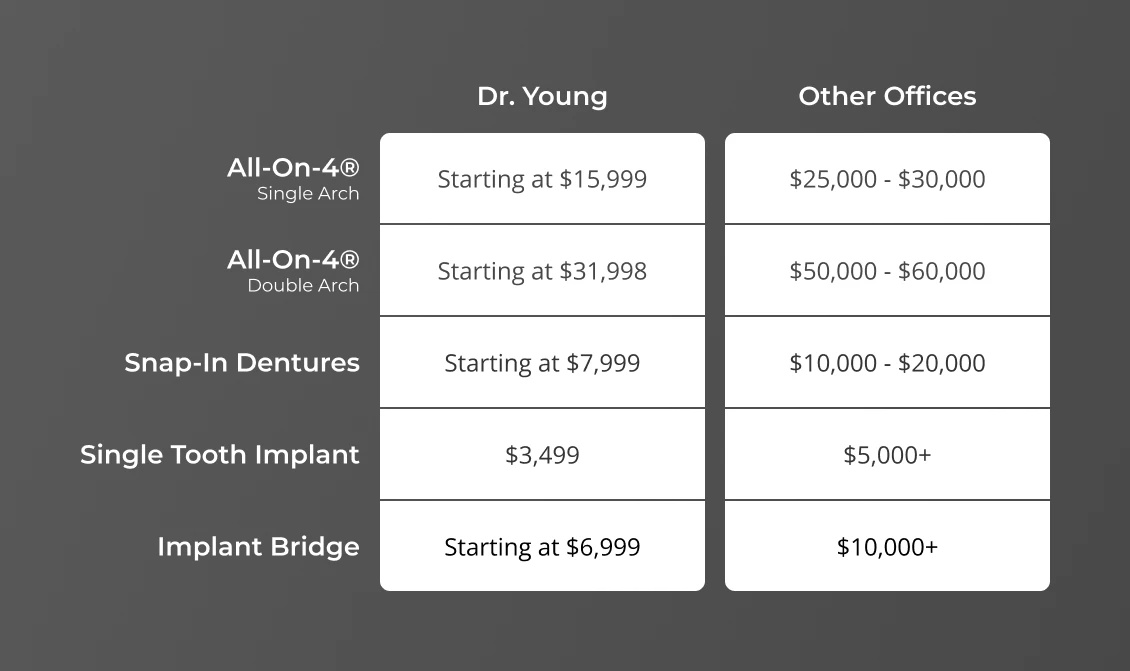Screen dimensions: 1130x671
Task: Click the Starting at $31,998 cell
Action: tap(542, 272)
